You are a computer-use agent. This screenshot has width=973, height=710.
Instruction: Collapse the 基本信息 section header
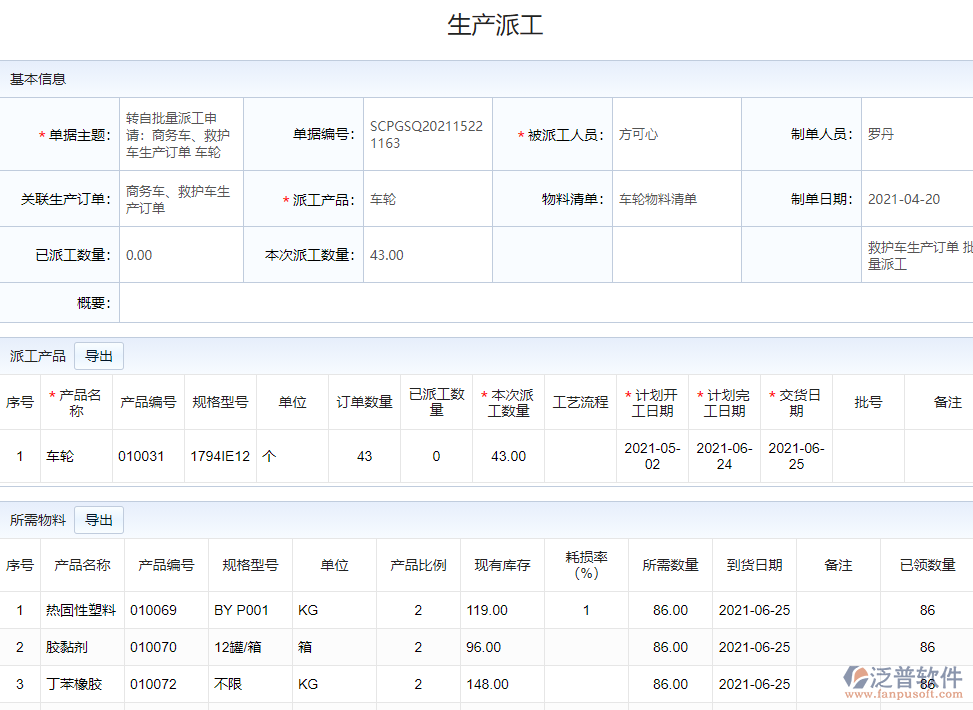tap(38, 79)
